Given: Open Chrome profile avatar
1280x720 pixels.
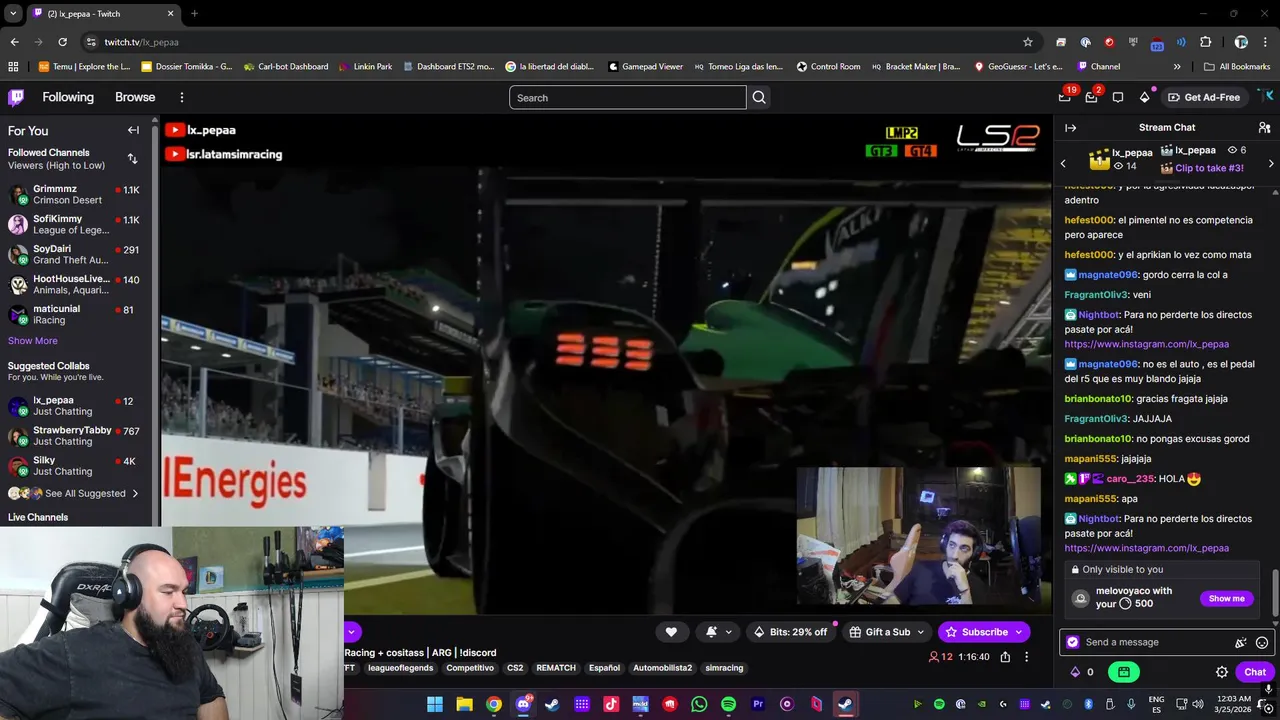Looking at the screenshot, I should click(1241, 42).
